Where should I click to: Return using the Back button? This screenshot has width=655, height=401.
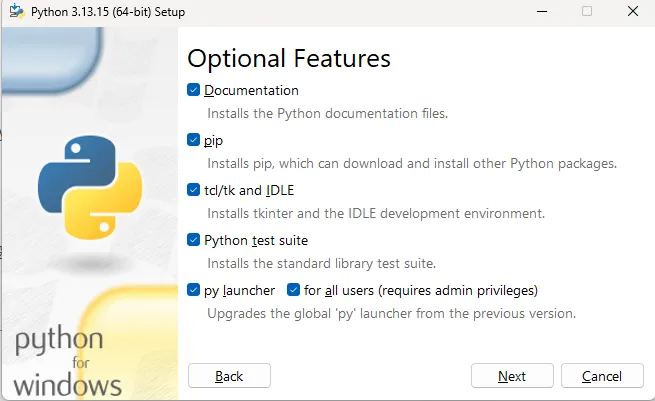point(229,376)
